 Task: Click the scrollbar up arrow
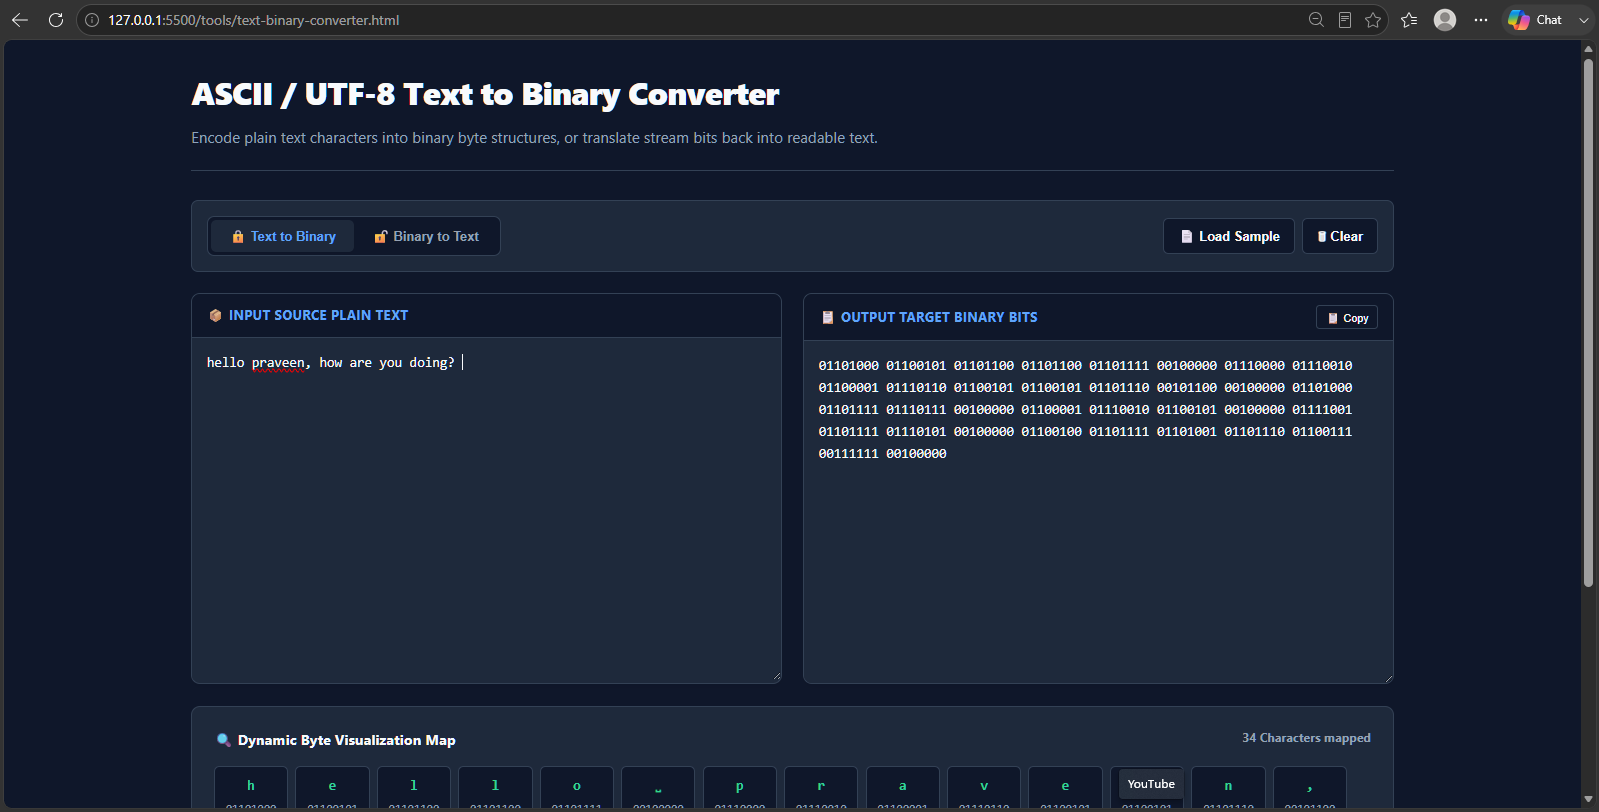click(x=1588, y=49)
